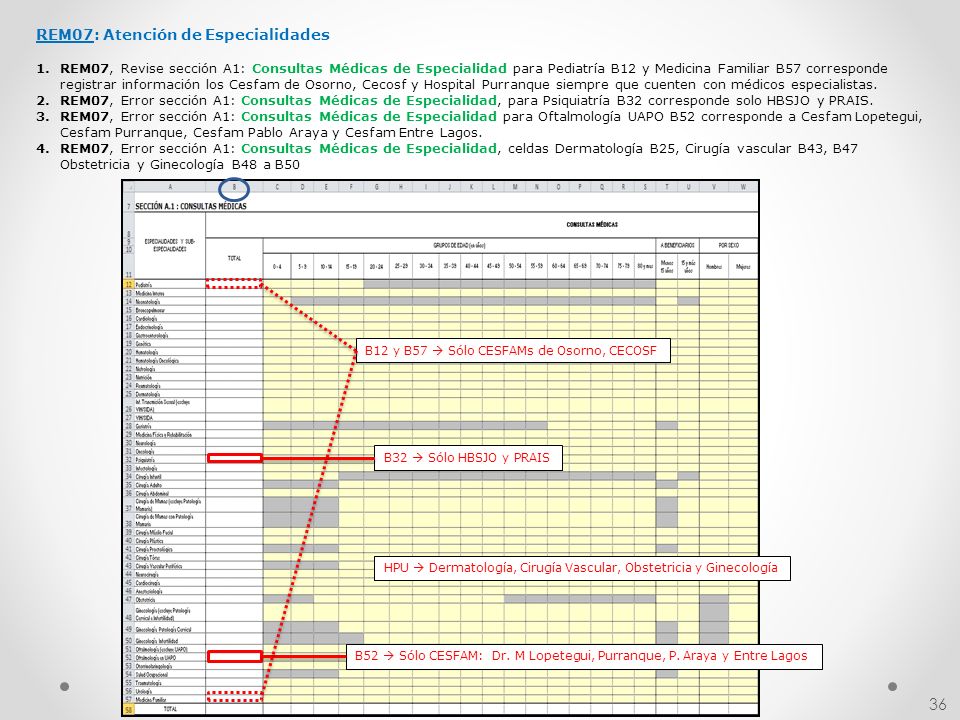Select the highlighted row 12 header
This screenshot has height=720, width=960.
(129, 285)
